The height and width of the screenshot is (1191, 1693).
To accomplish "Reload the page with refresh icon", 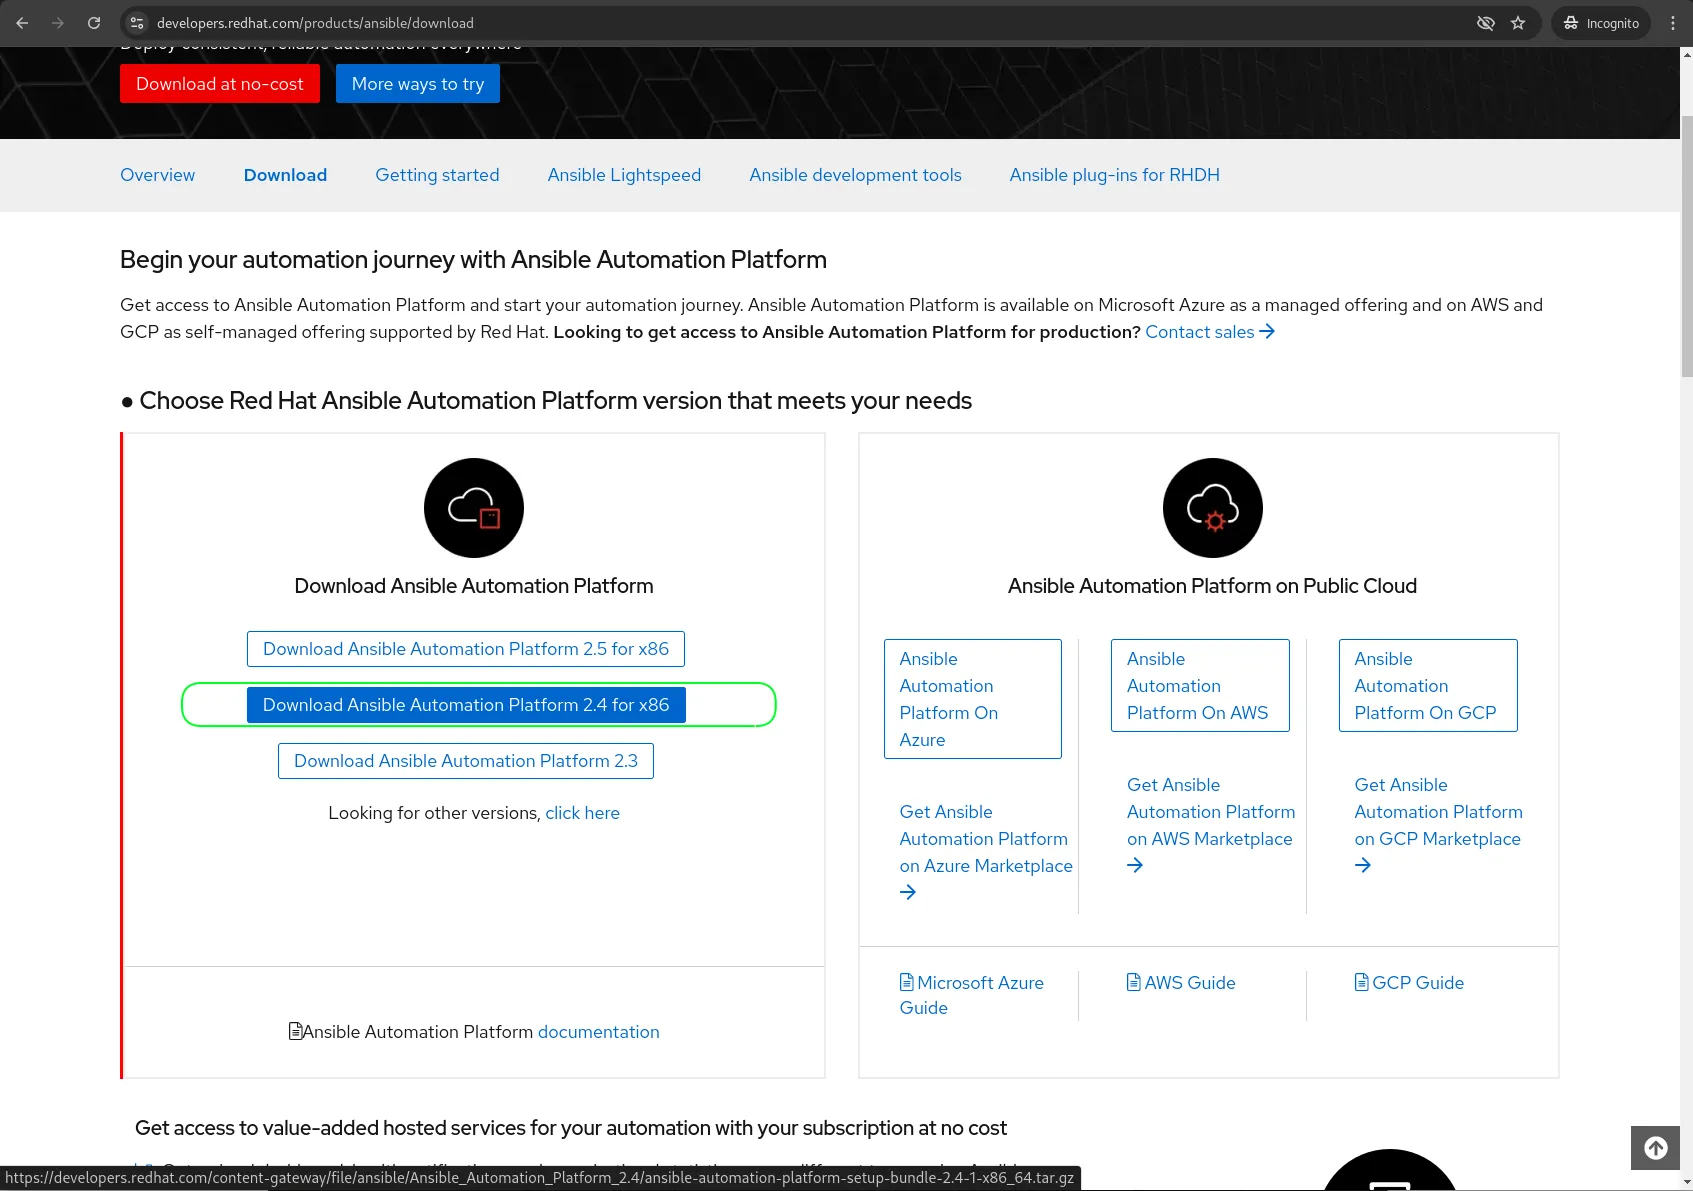I will point(94,23).
